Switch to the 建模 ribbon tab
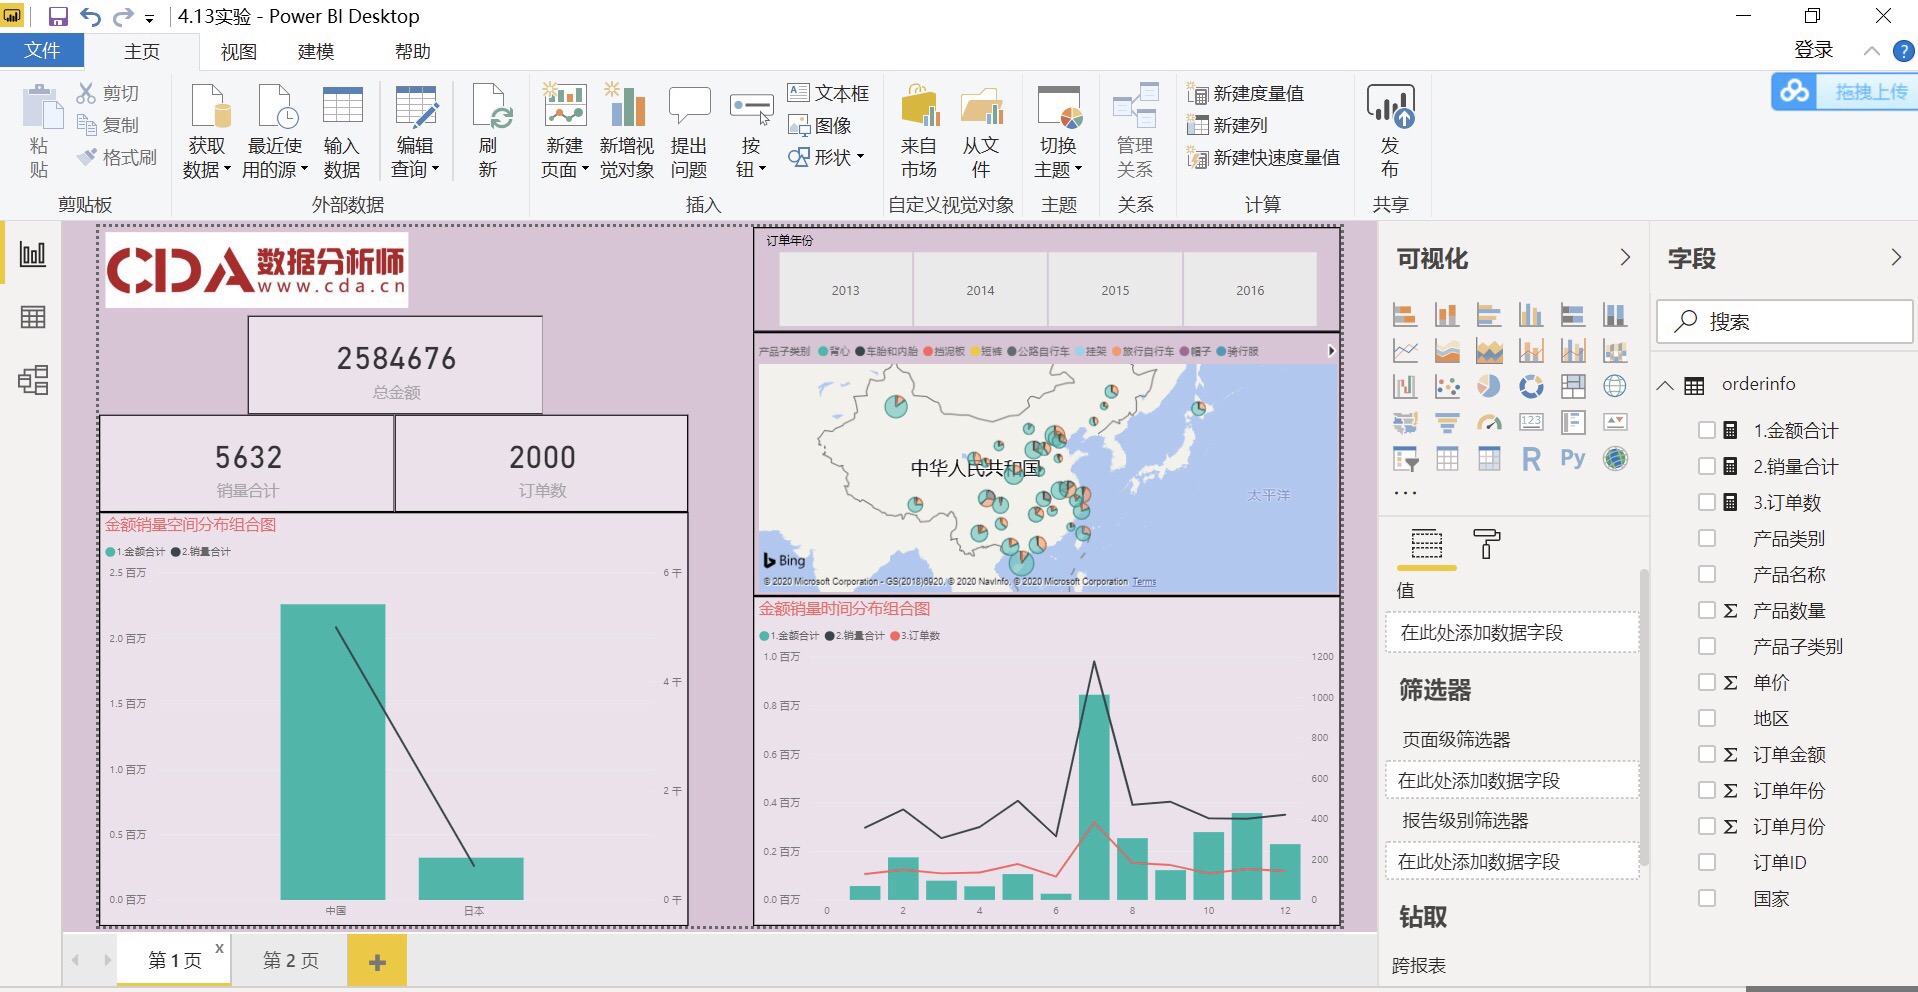 click(316, 51)
